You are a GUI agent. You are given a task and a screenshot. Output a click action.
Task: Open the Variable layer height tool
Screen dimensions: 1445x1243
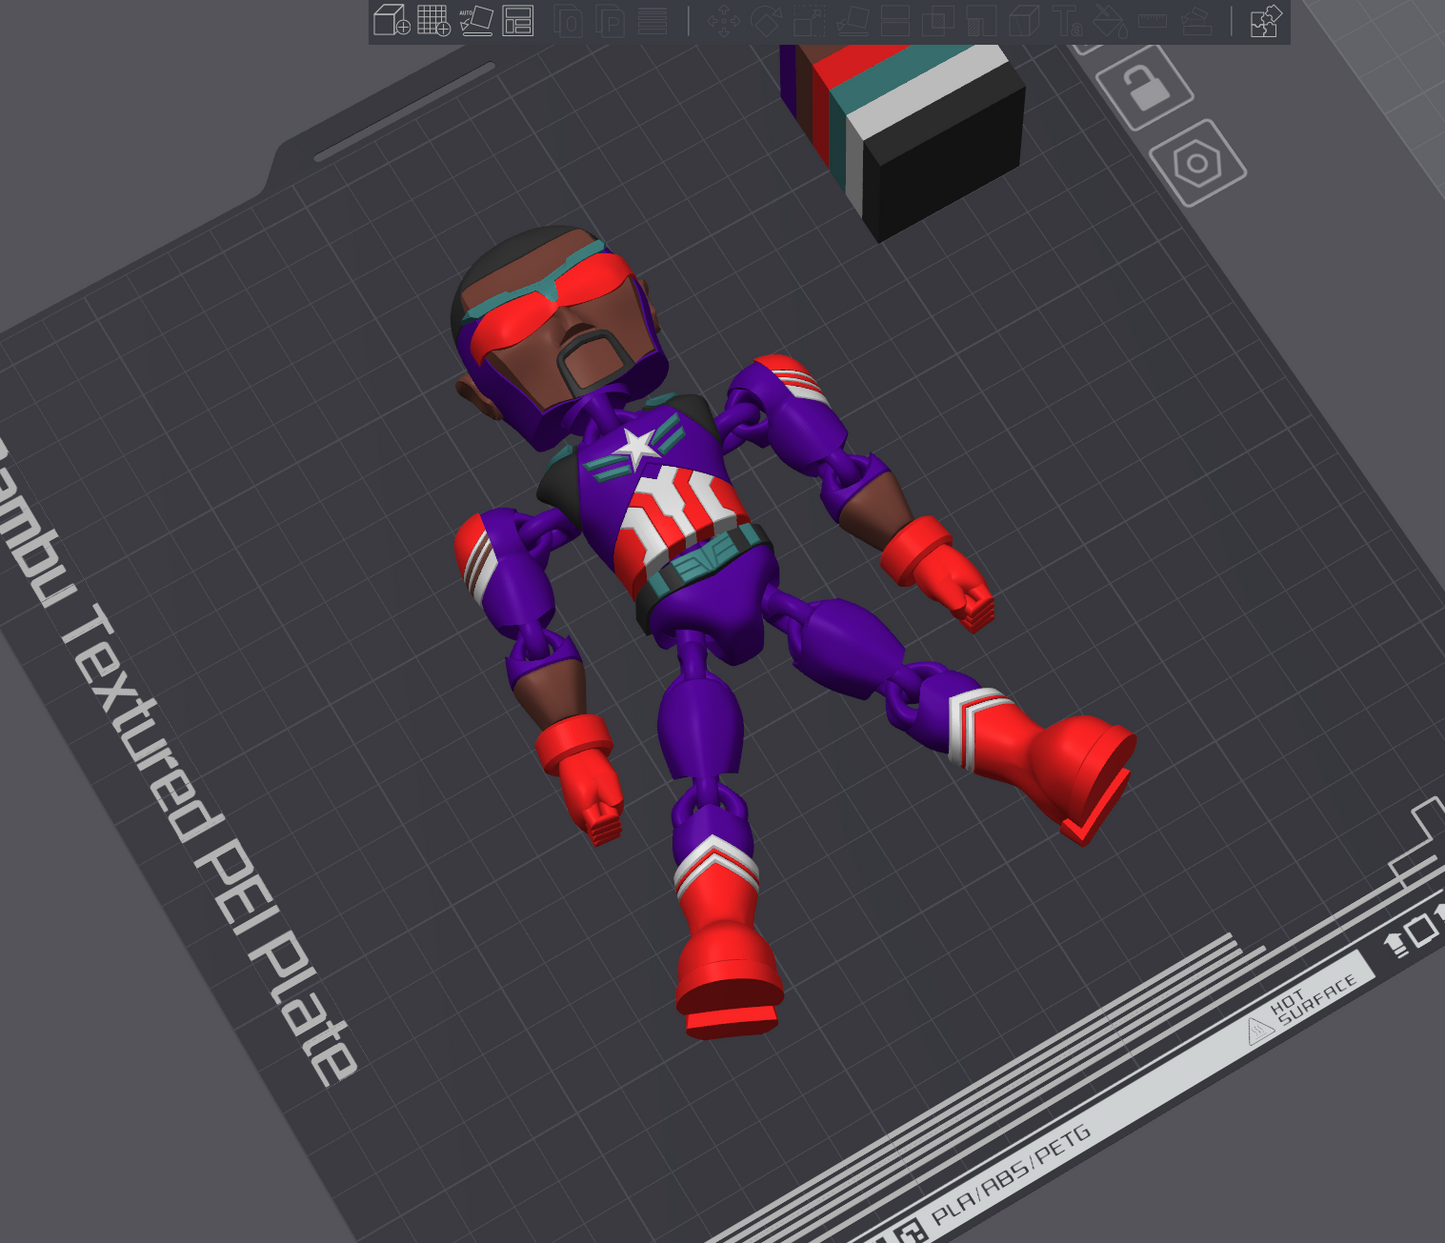(652, 21)
